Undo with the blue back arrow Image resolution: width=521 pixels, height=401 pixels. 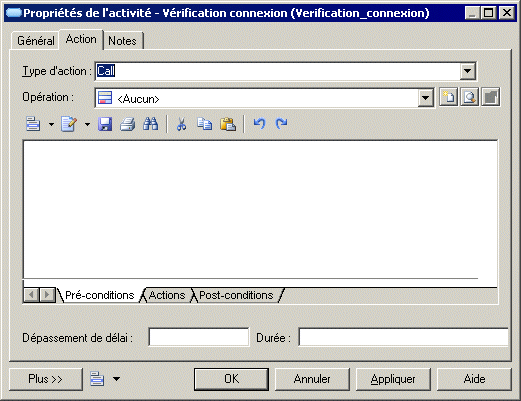tap(259, 123)
